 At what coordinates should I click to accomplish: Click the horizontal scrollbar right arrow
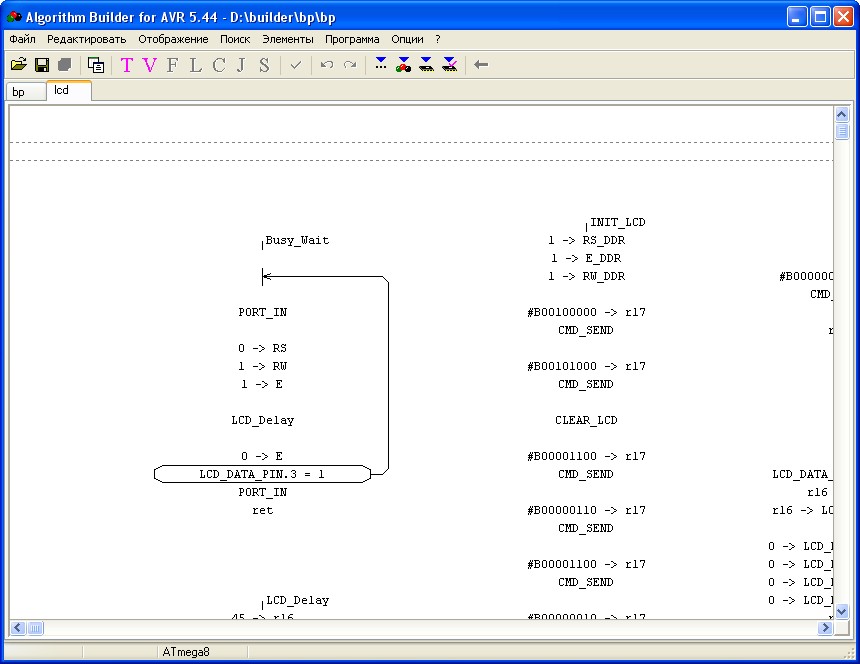coord(825,628)
